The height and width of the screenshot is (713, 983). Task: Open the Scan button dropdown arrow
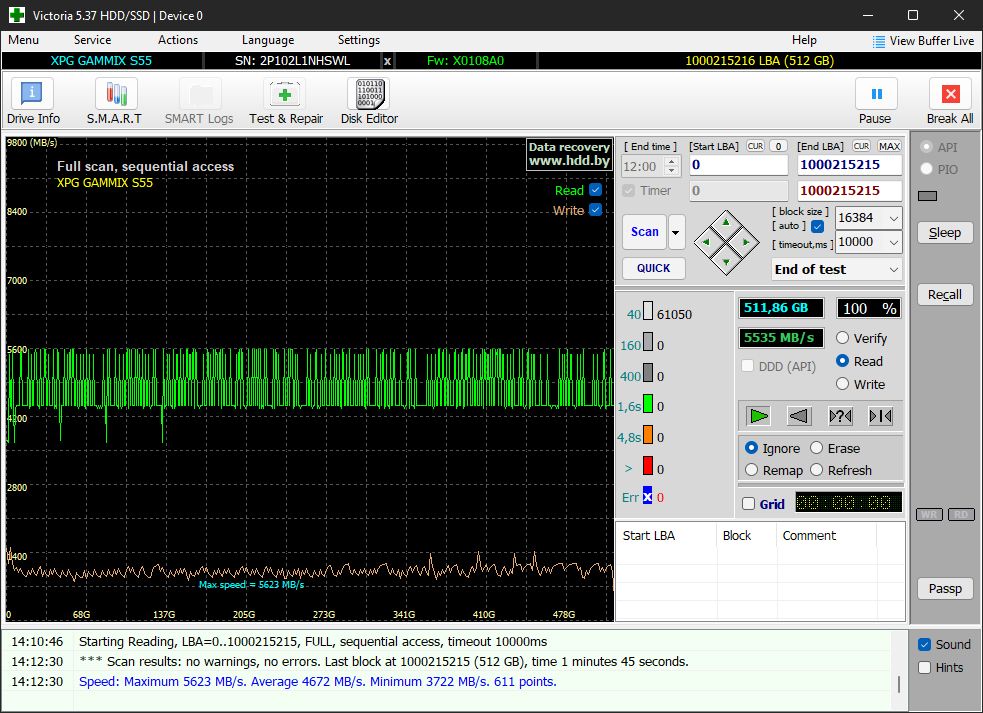tap(676, 232)
